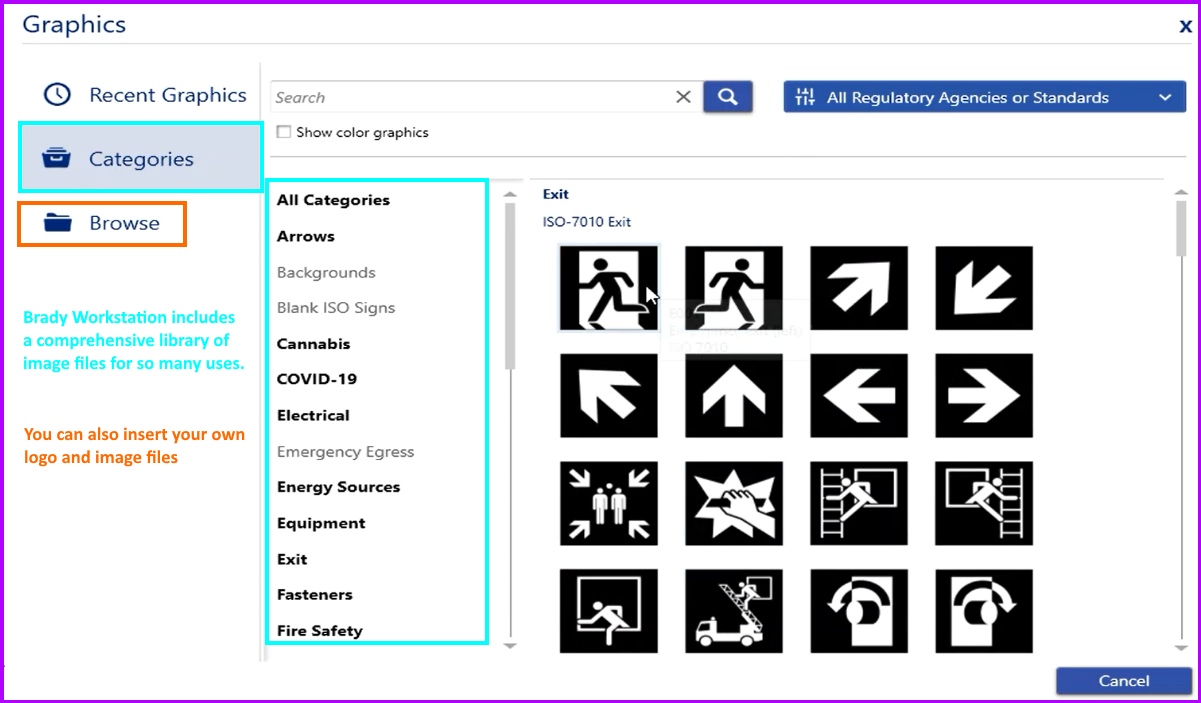Select the evacuation assembly point graphic

click(609, 503)
